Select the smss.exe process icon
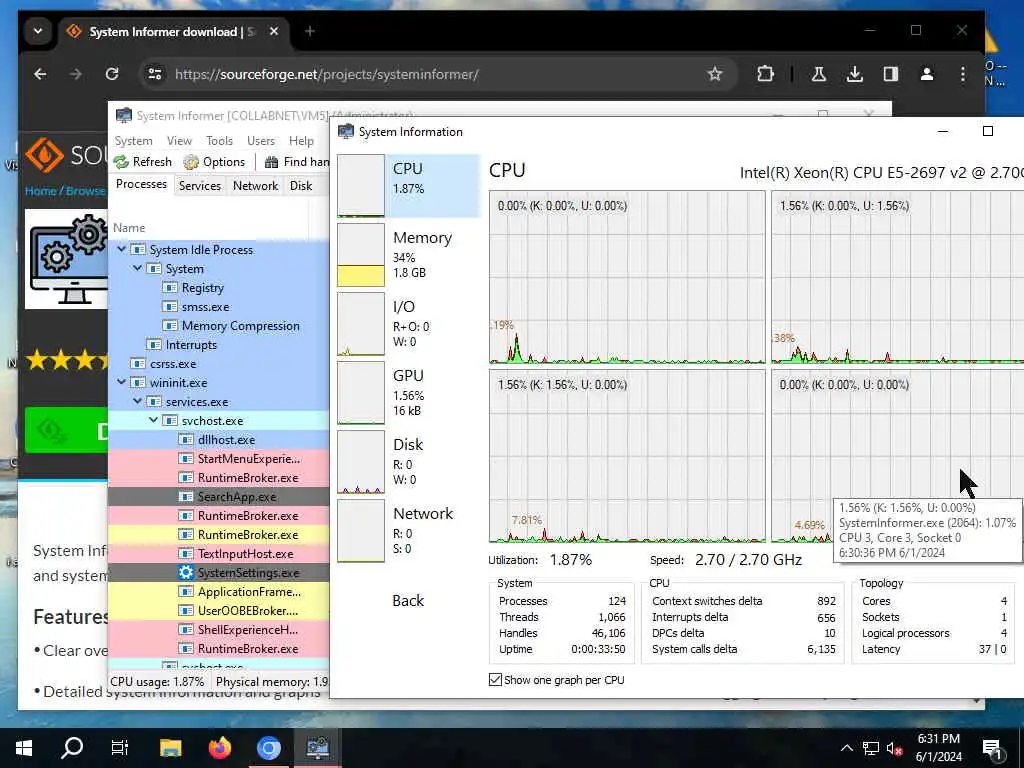 [x=170, y=306]
